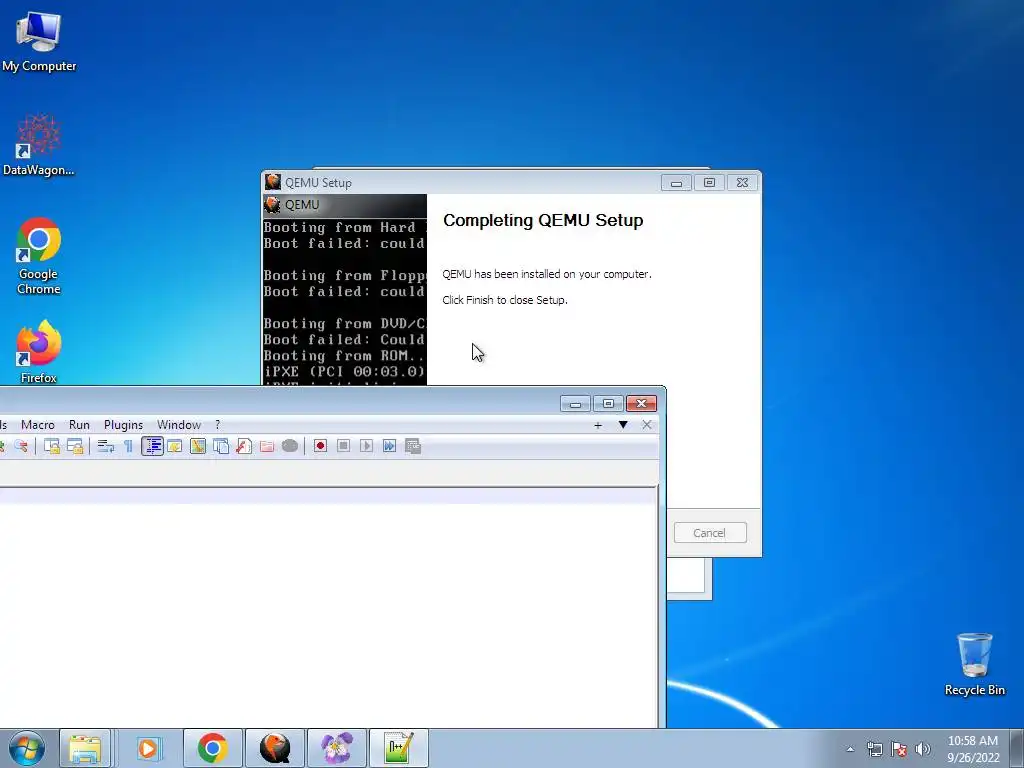The image size is (1024, 768).
Task: Open the user-defined language dialog icon
Action: (174, 446)
